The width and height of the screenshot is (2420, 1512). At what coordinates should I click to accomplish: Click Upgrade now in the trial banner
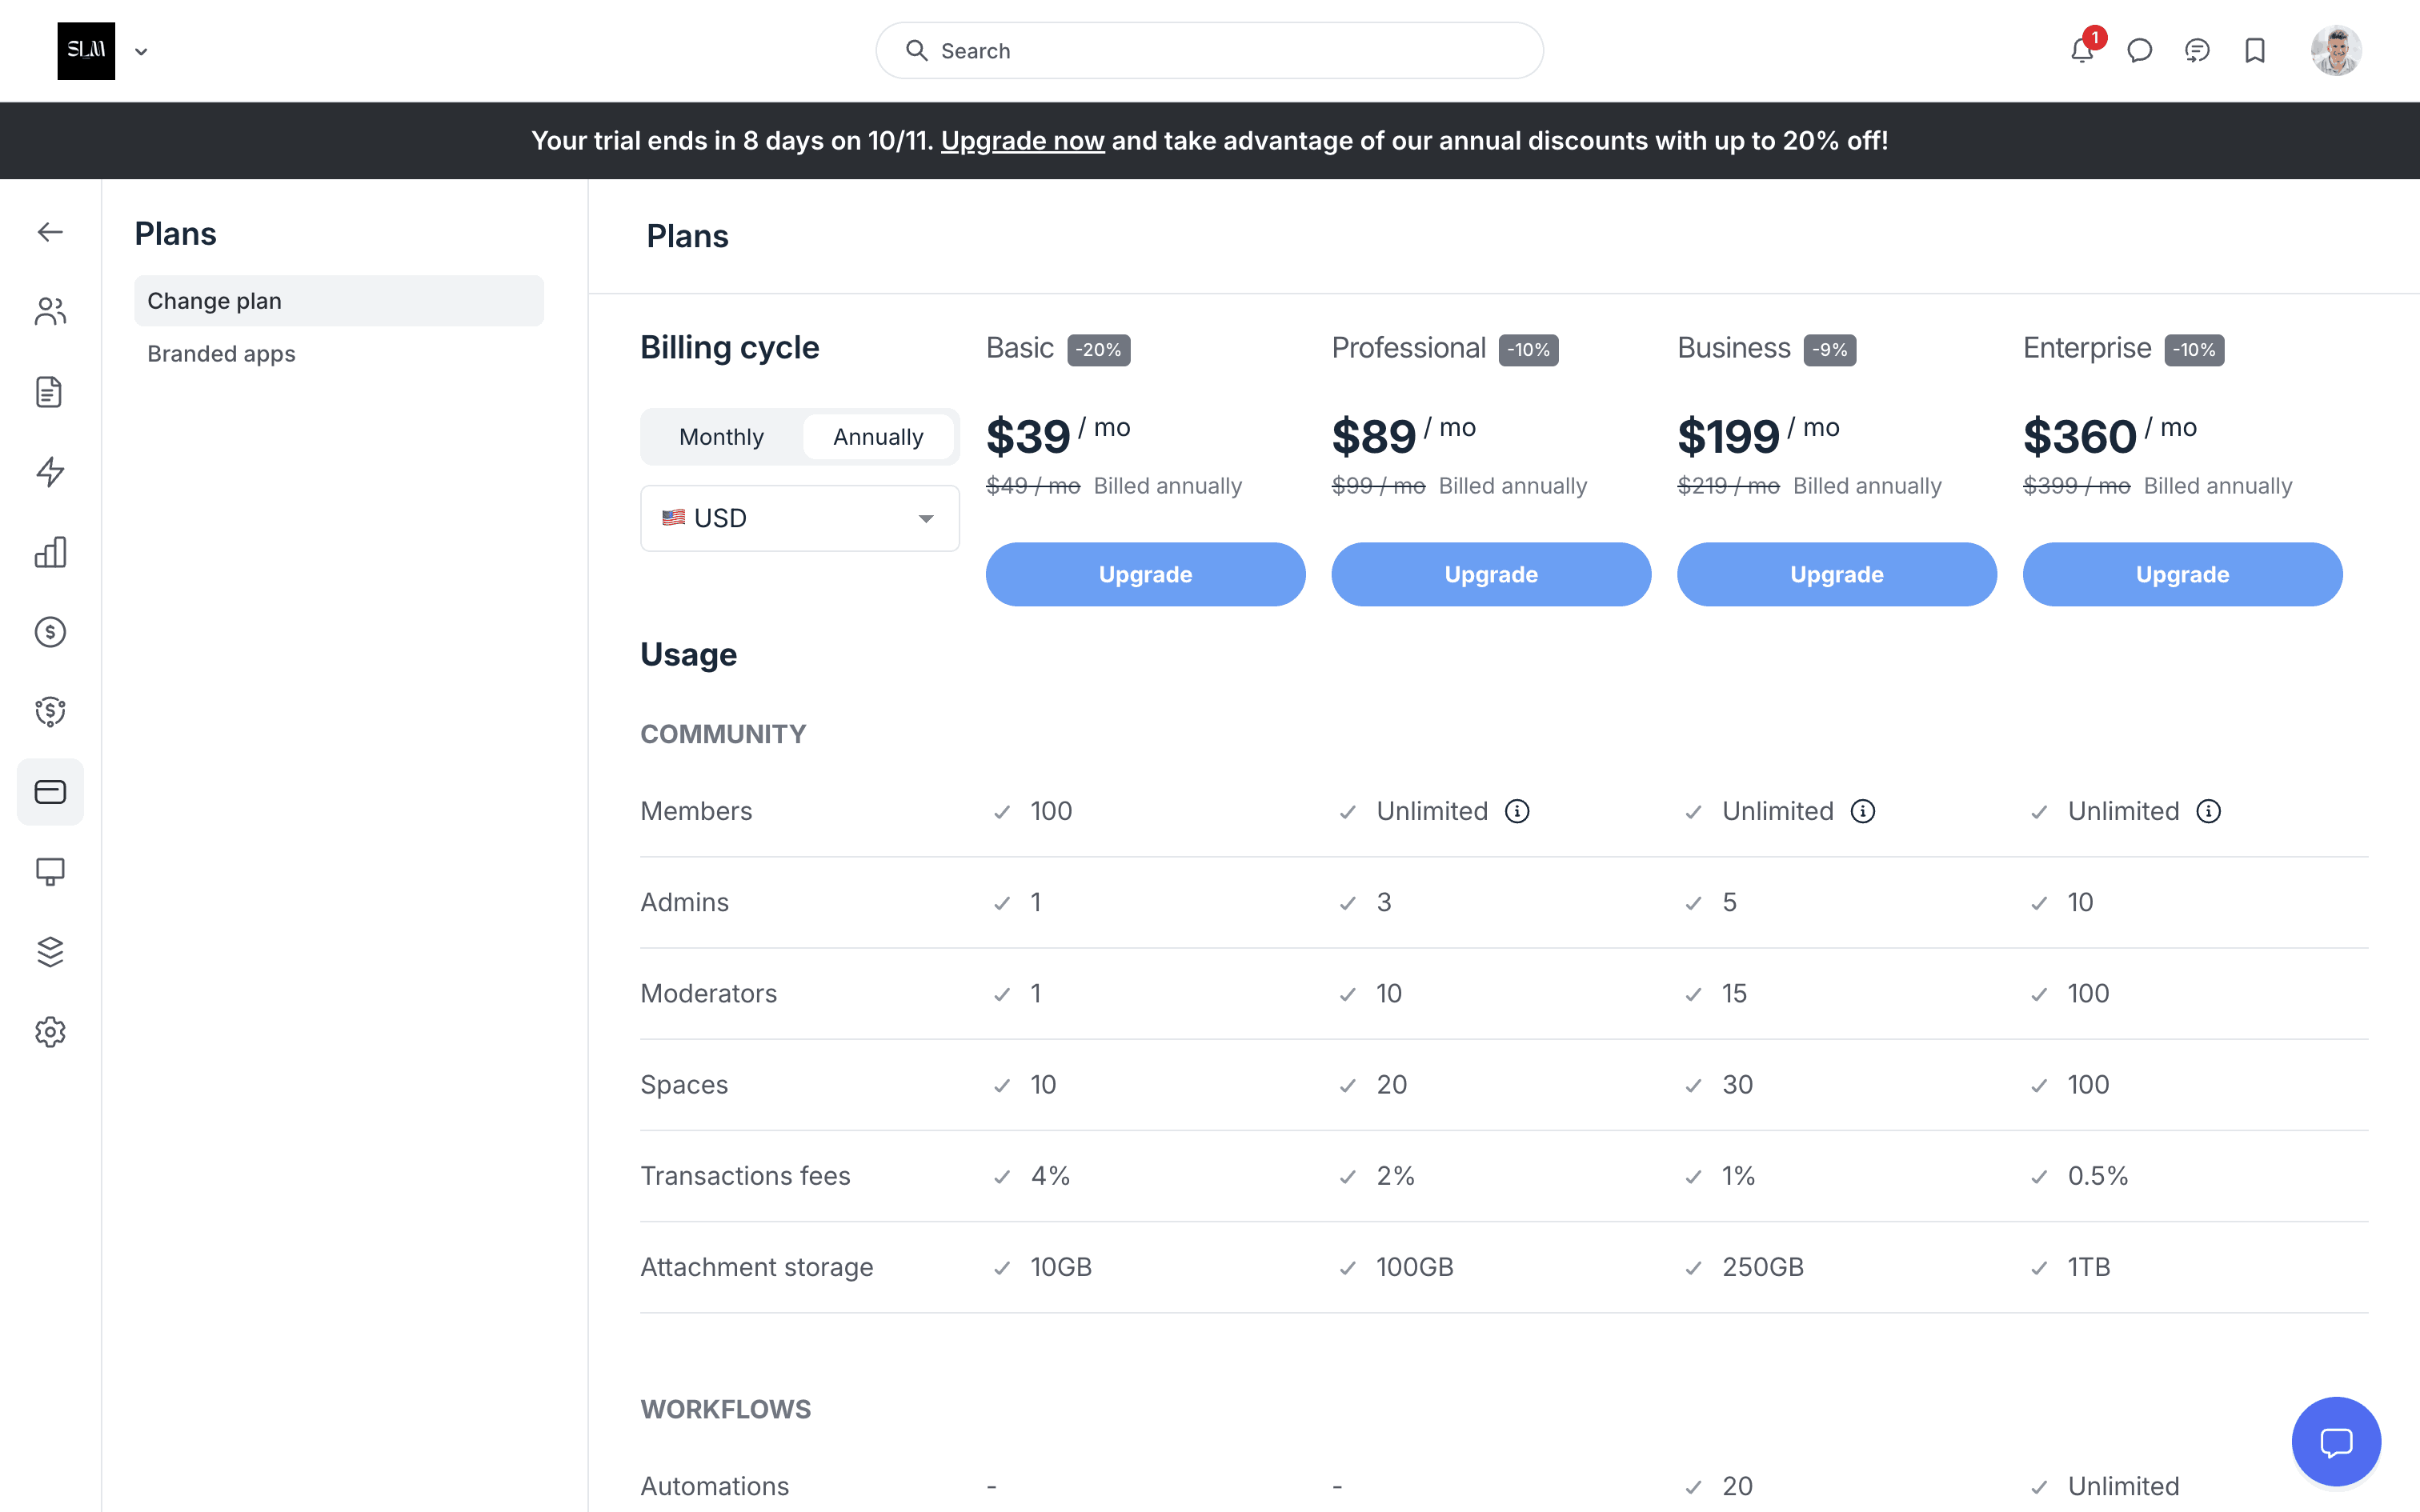pos(1022,140)
